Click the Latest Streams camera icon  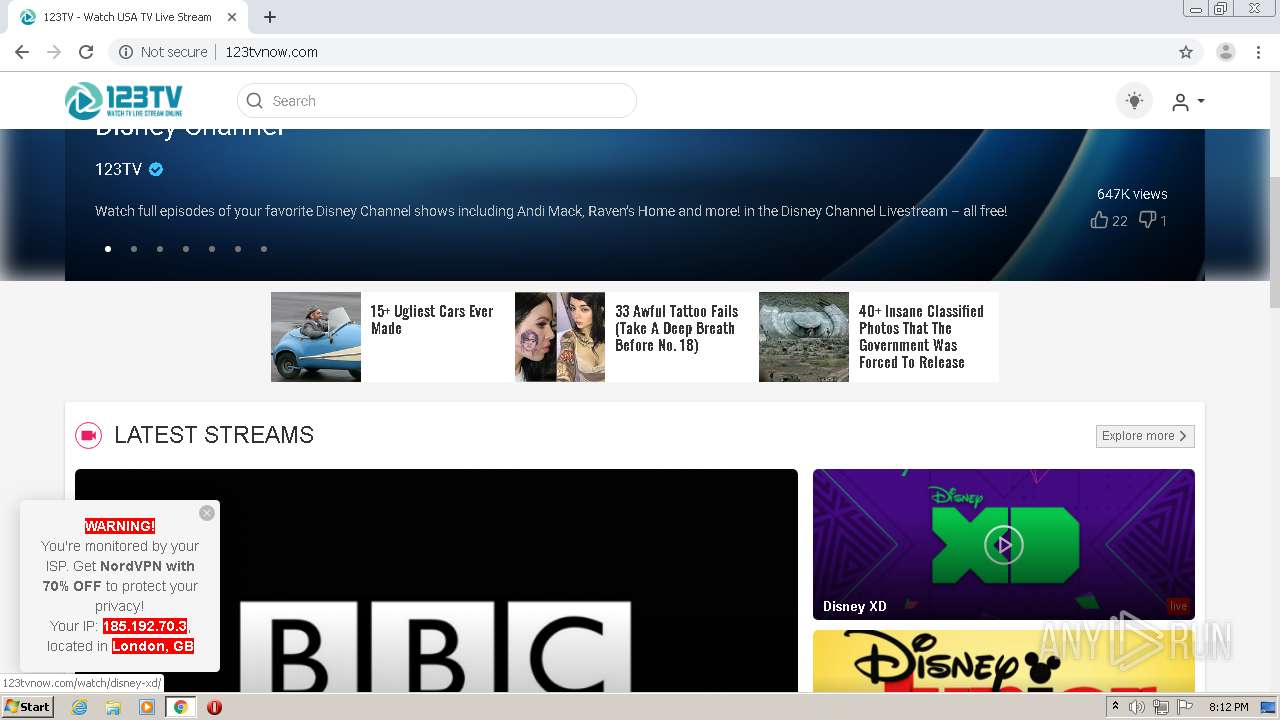(89, 435)
